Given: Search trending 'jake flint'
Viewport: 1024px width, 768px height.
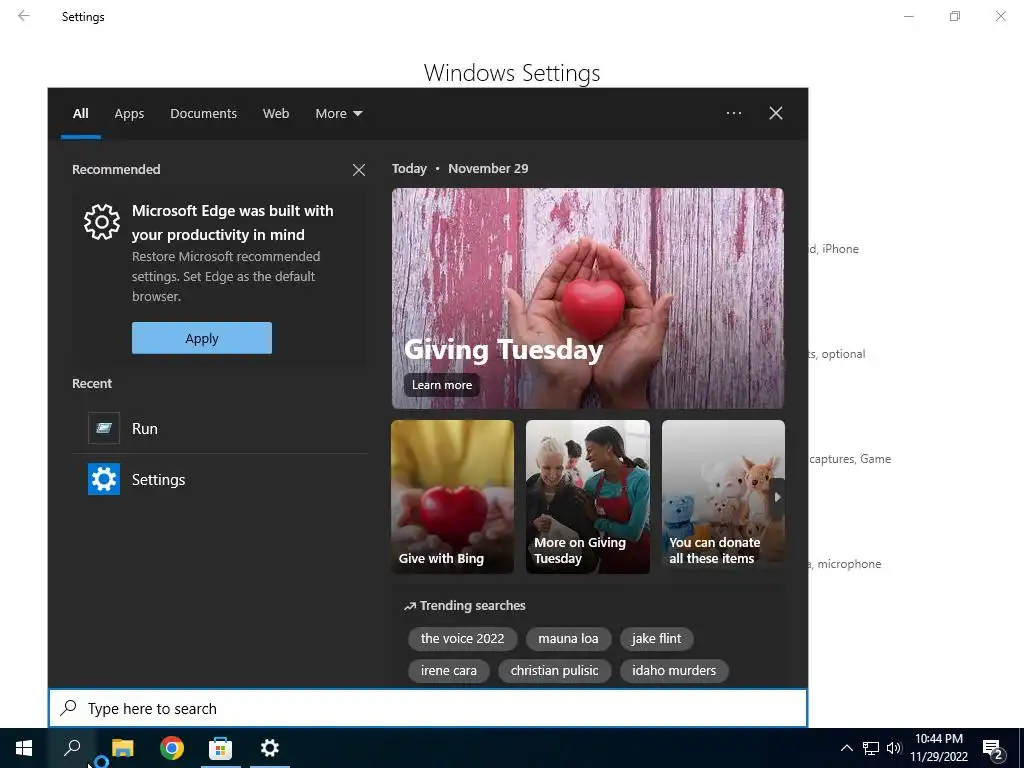Looking at the screenshot, I should click(656, 639).
